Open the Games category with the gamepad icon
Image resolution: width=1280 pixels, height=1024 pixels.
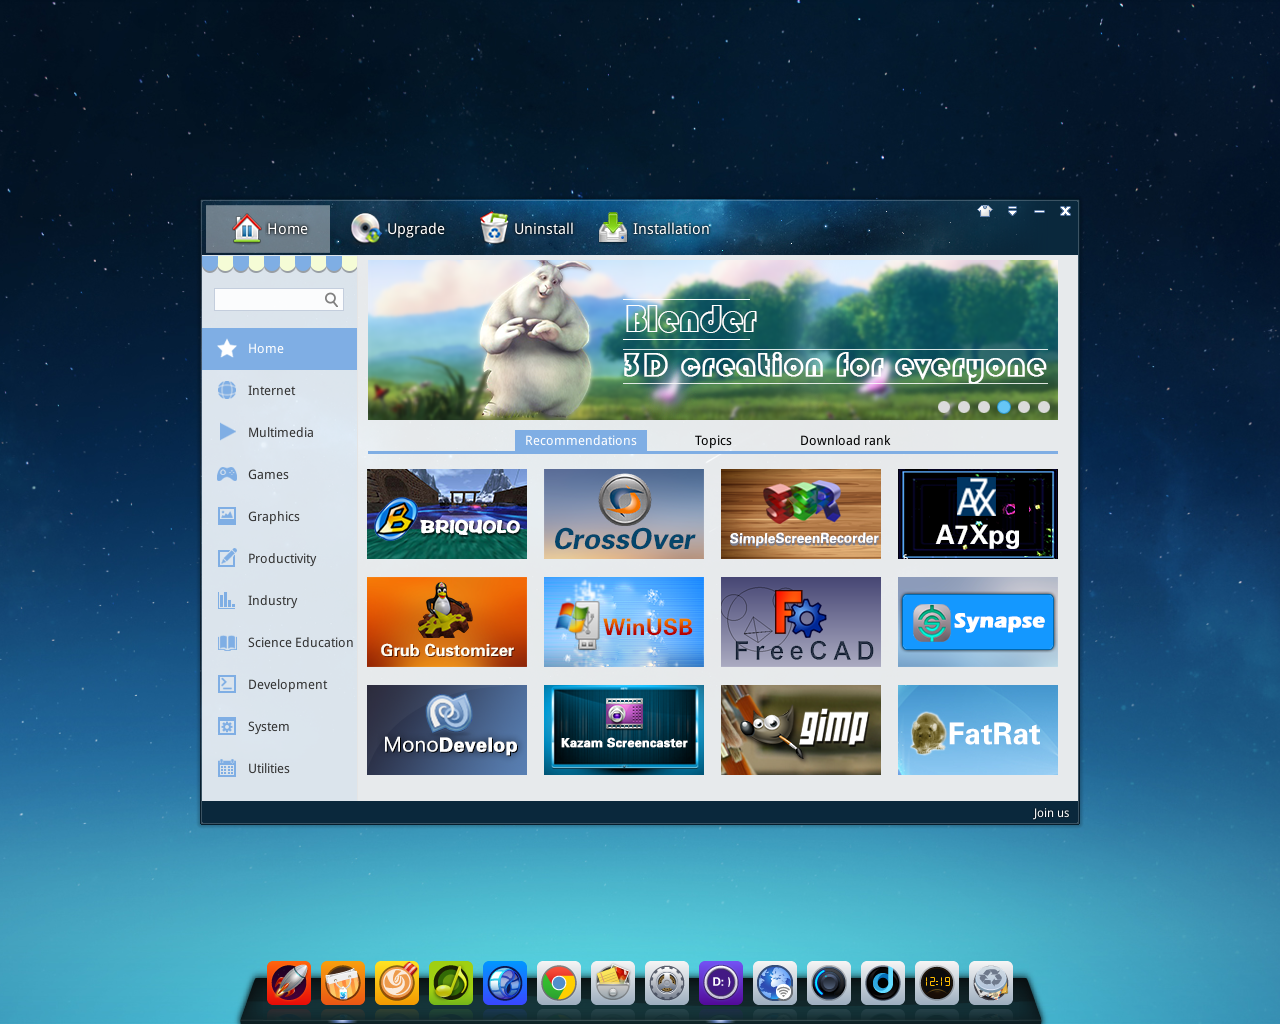pos(279,475)
